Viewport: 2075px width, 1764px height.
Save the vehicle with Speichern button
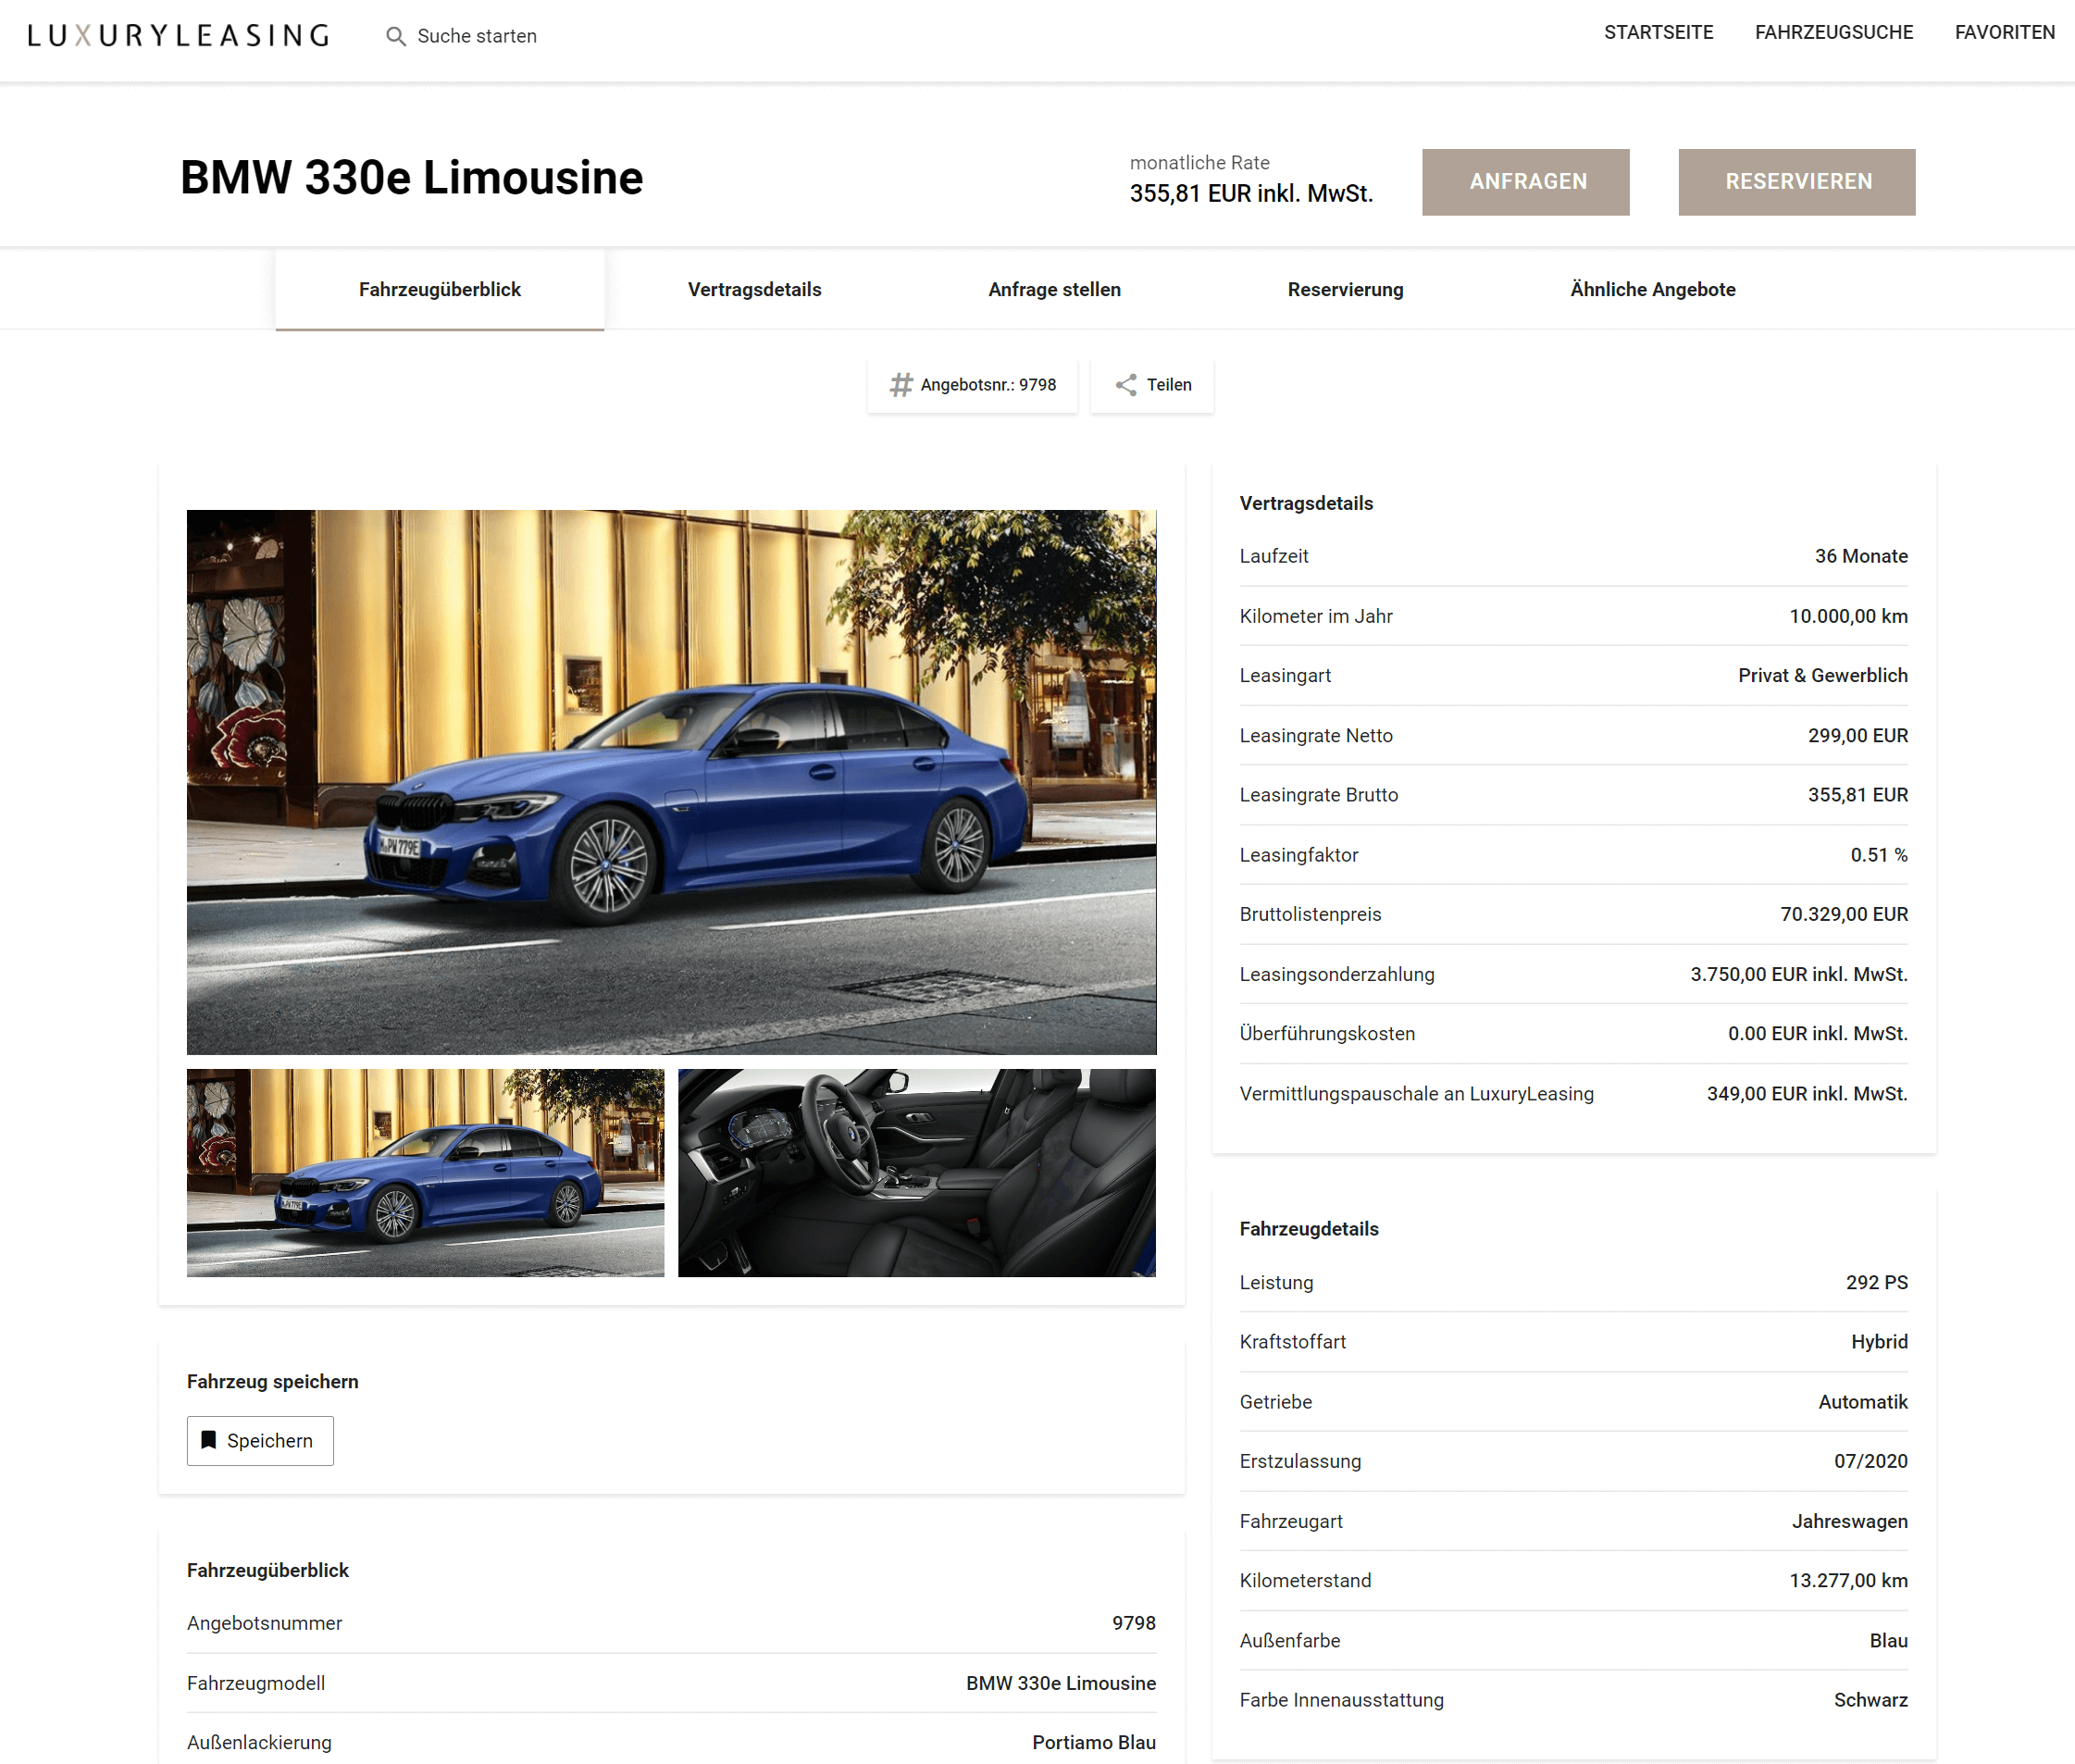point(260,1440)
